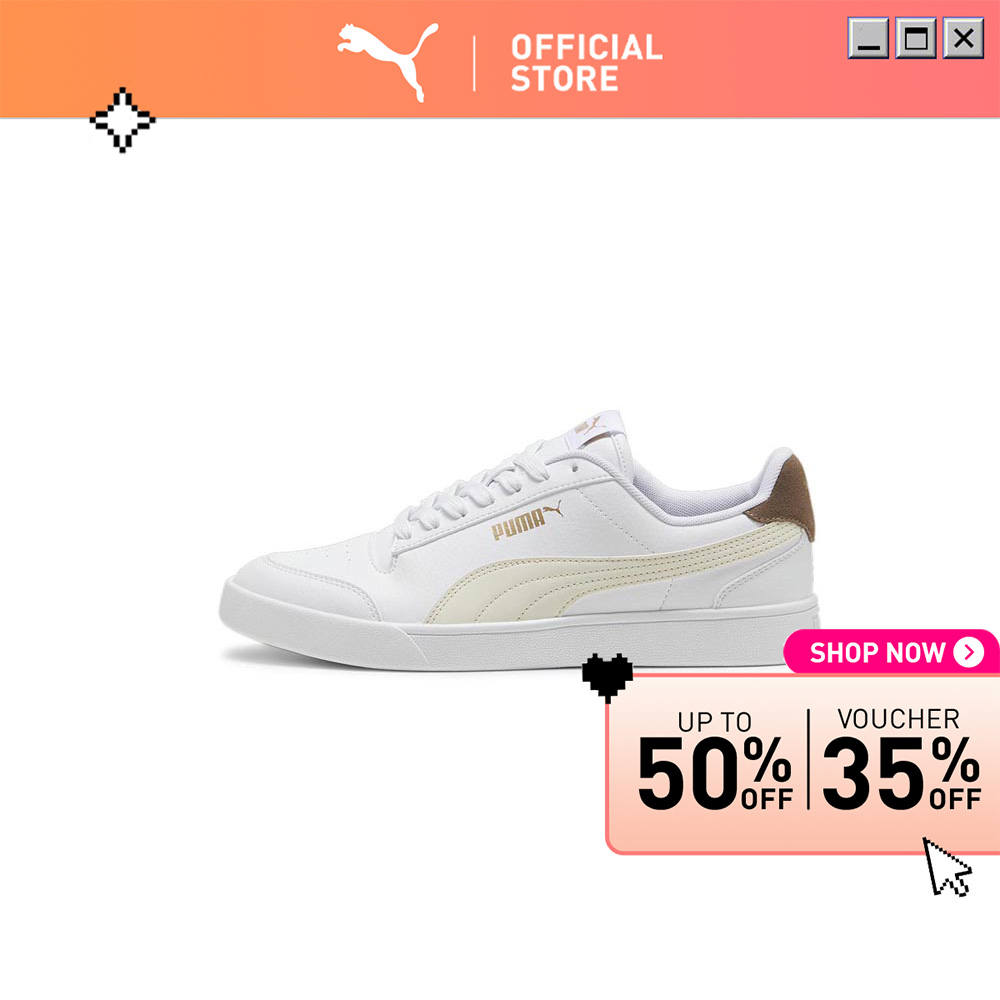This screenshot has height=1000, width=1000.
Task: Minimize the retro window
Action: [868, 38]
